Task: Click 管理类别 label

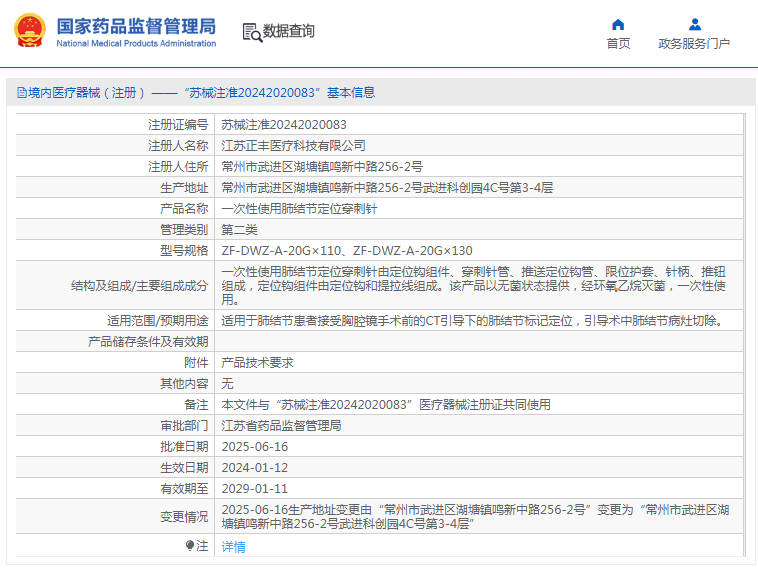Action: (184, 230)
